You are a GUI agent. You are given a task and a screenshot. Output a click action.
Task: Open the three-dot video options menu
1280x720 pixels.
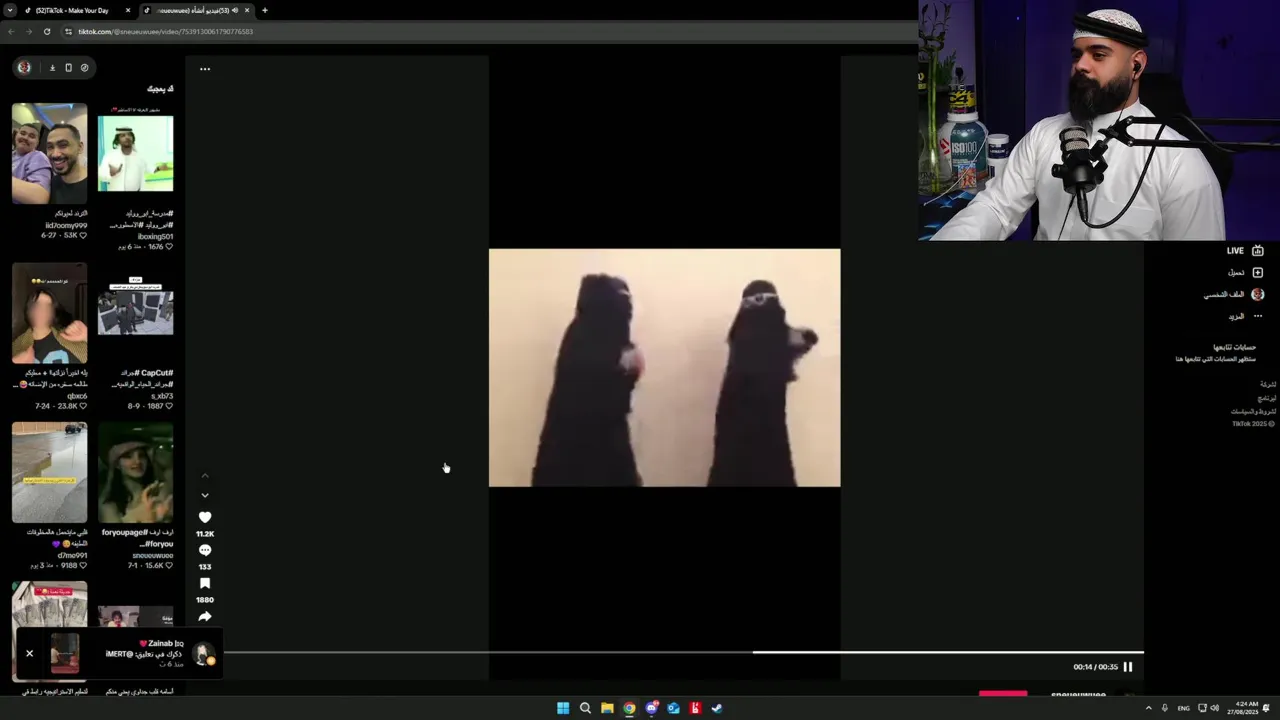point(205,69)
